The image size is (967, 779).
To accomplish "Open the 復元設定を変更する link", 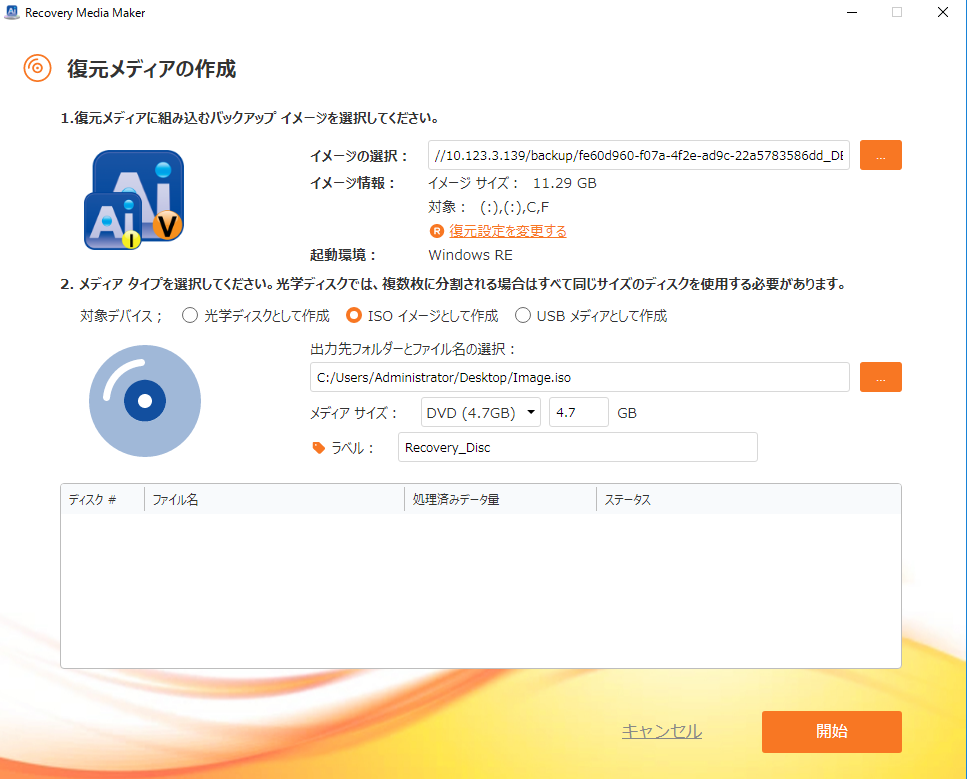I will coord(508,231).
